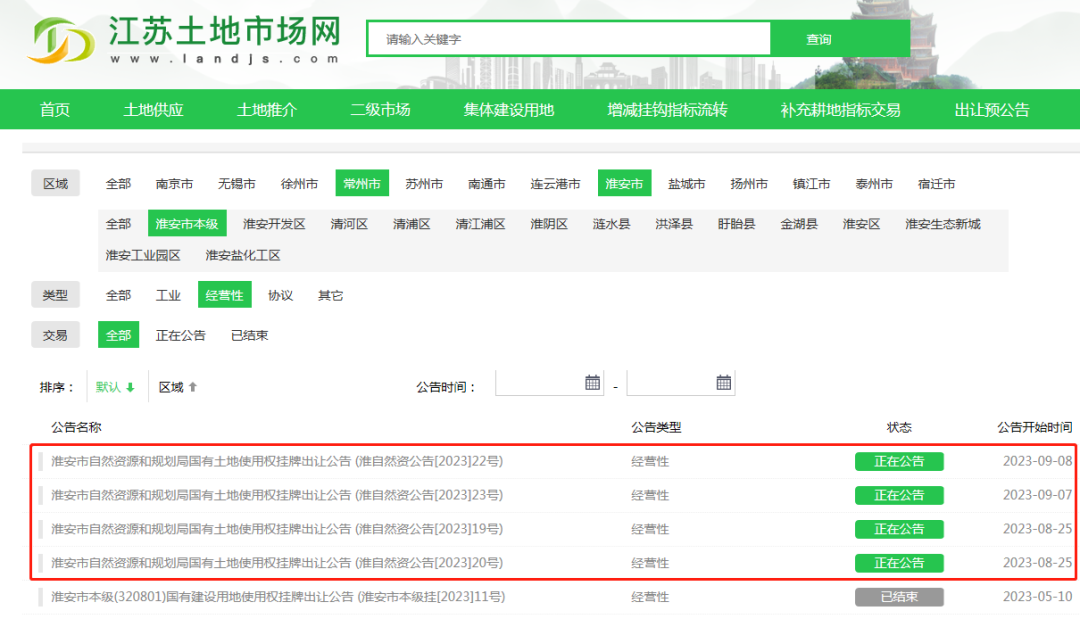The image size is (1080, 619).
Task: Open 土地供应 navigation menu
Action: [x=153, y=110]
